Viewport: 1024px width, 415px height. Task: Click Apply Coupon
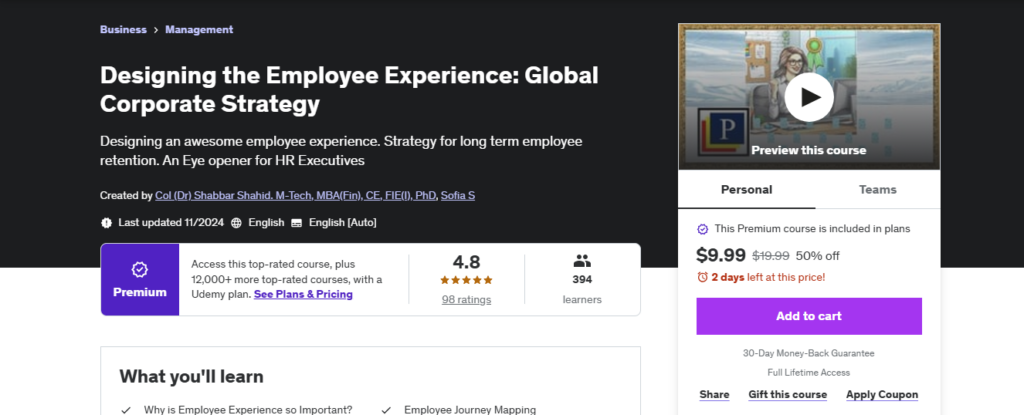[x=882, y=395]
